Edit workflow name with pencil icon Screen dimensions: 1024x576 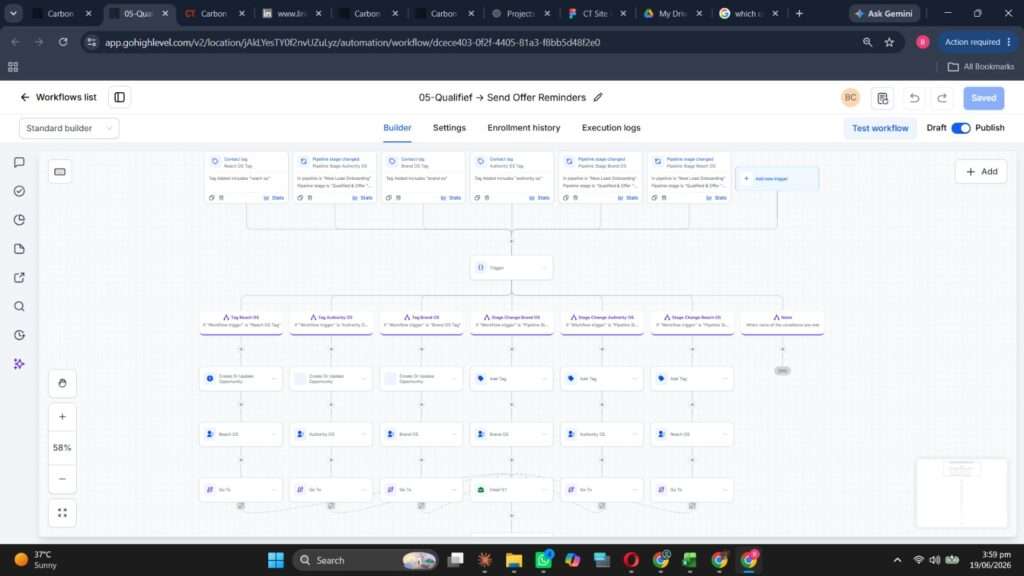598,97
